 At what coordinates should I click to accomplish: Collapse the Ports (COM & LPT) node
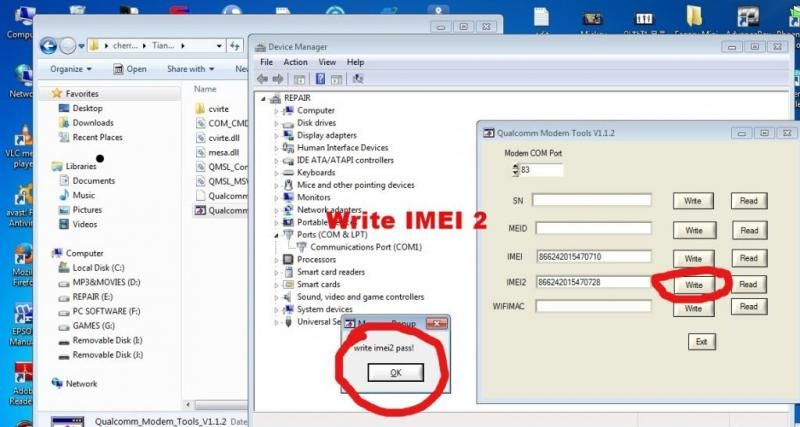(277, 234)
